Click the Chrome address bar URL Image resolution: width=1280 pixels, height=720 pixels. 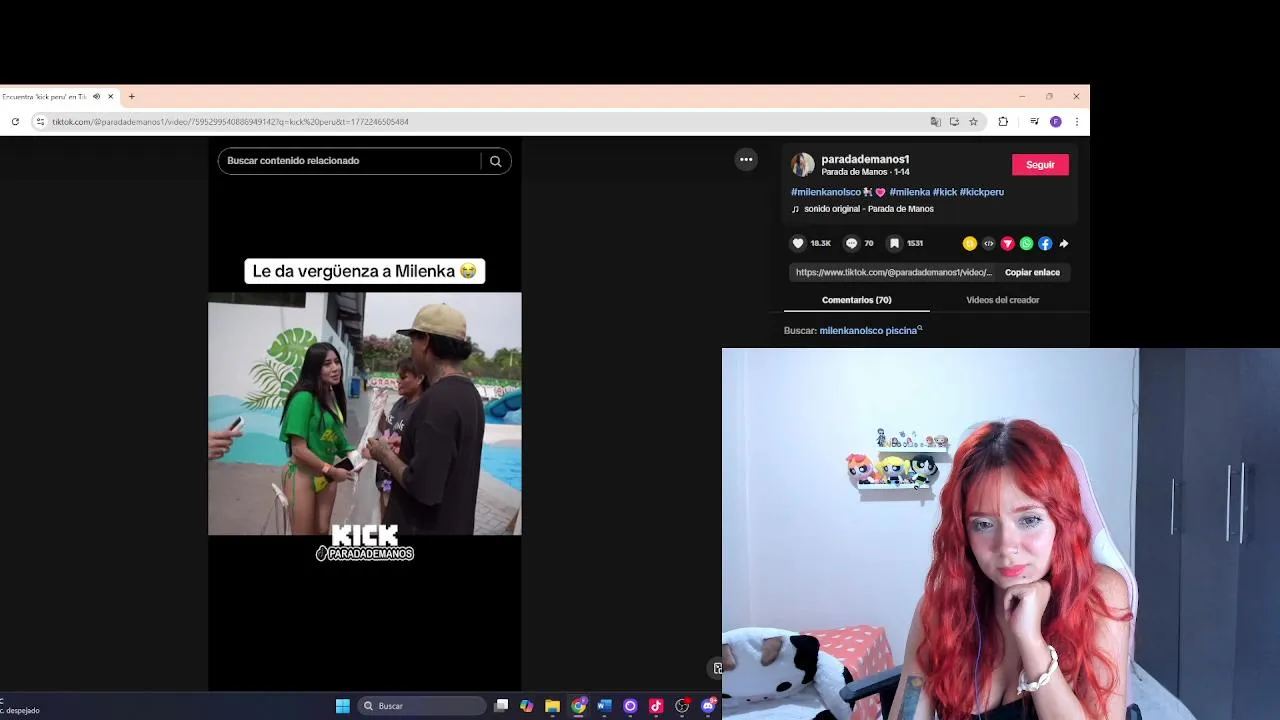(x=230, y=122)
